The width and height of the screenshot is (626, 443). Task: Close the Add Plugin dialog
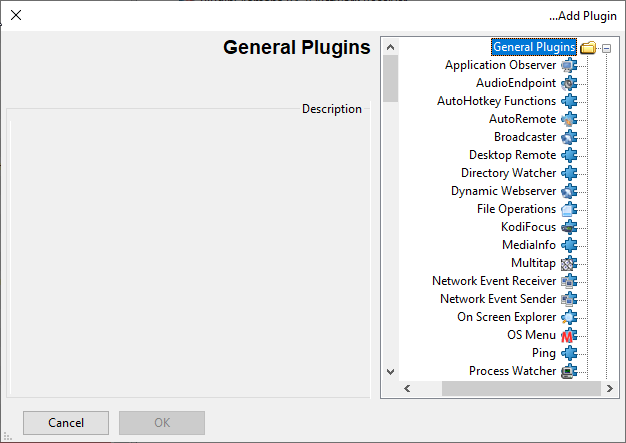[x=16, y=15]
